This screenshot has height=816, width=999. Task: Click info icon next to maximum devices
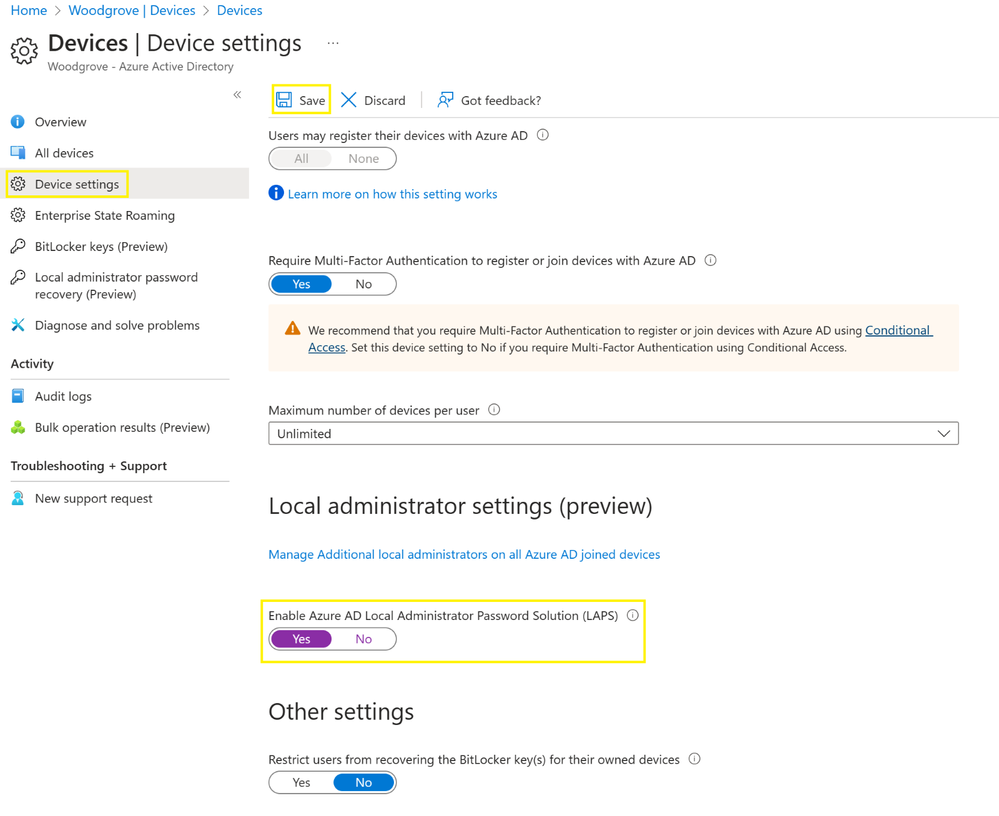494,410
